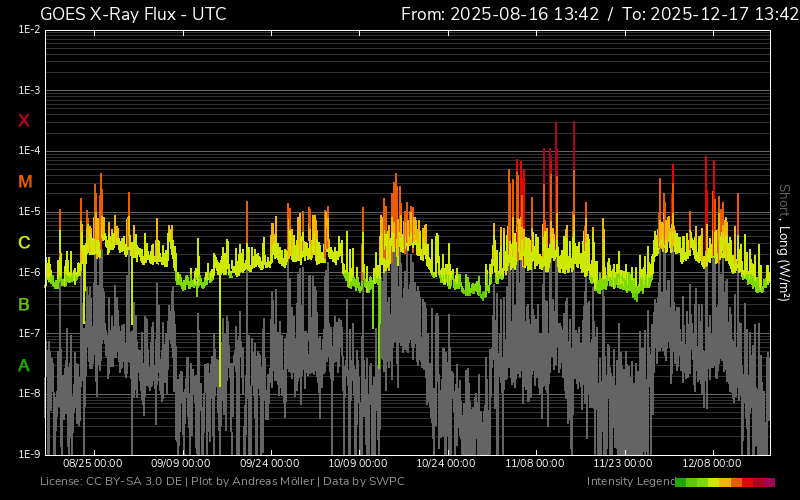
Task: Click the '12/08 00:00' x-axis date
Action: (x=712, y=463)
